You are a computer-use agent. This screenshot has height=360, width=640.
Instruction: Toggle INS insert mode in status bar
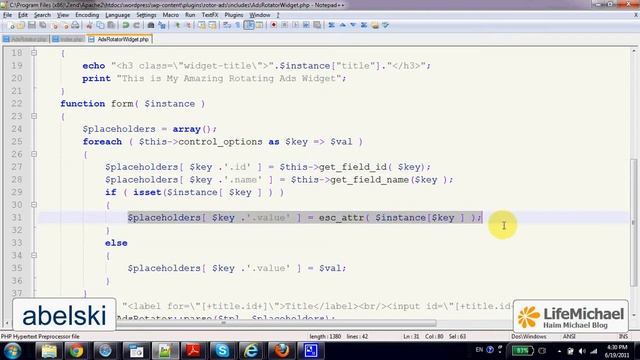(623, 336)
